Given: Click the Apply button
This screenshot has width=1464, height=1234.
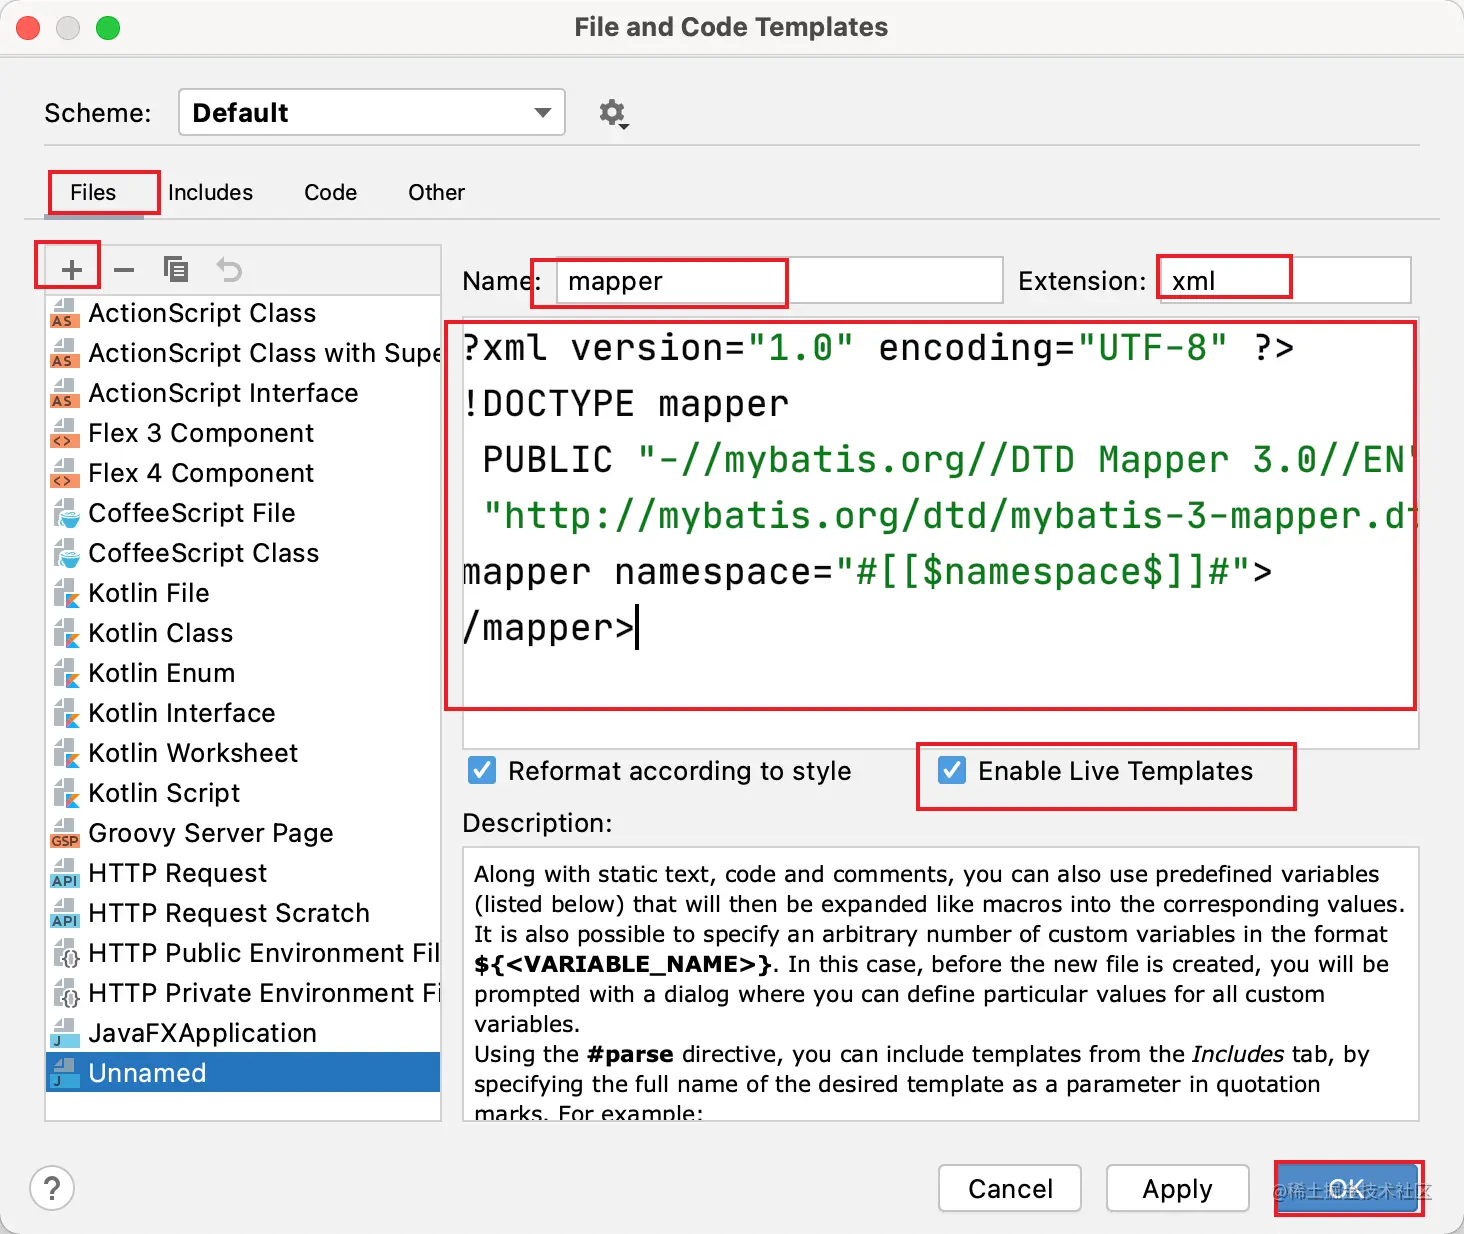Looking at the screenshot, I should tap(1177, 1188).
